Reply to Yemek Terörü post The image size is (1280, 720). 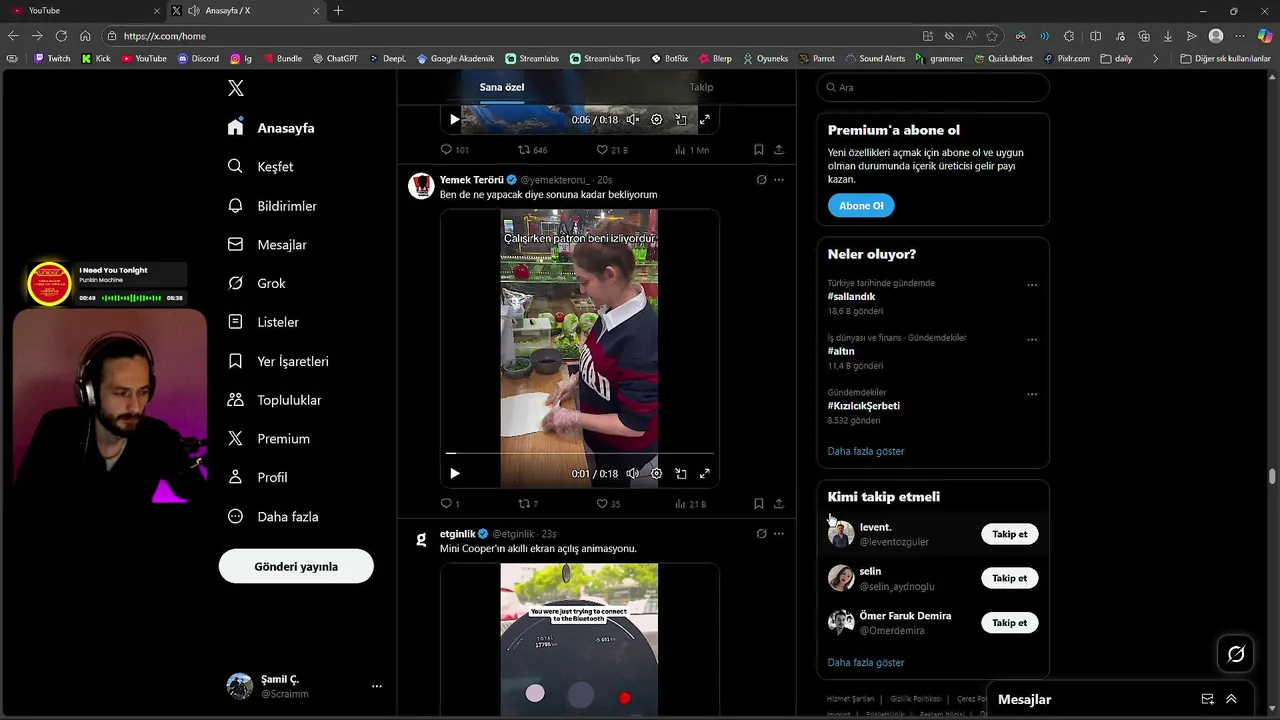coord(450,504)
